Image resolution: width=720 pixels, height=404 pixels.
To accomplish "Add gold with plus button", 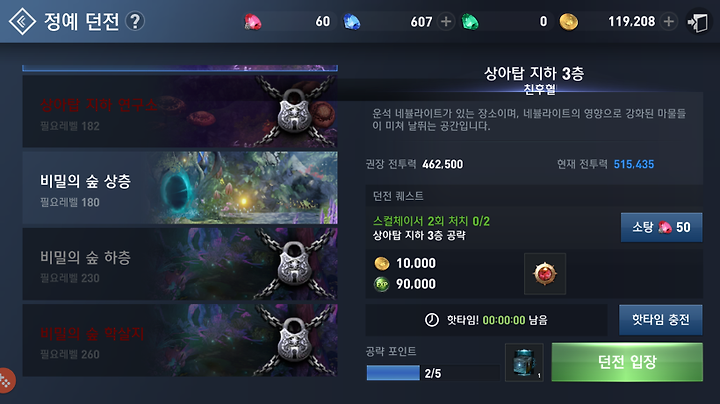I will pyautogui.click(x=669, y=21).
